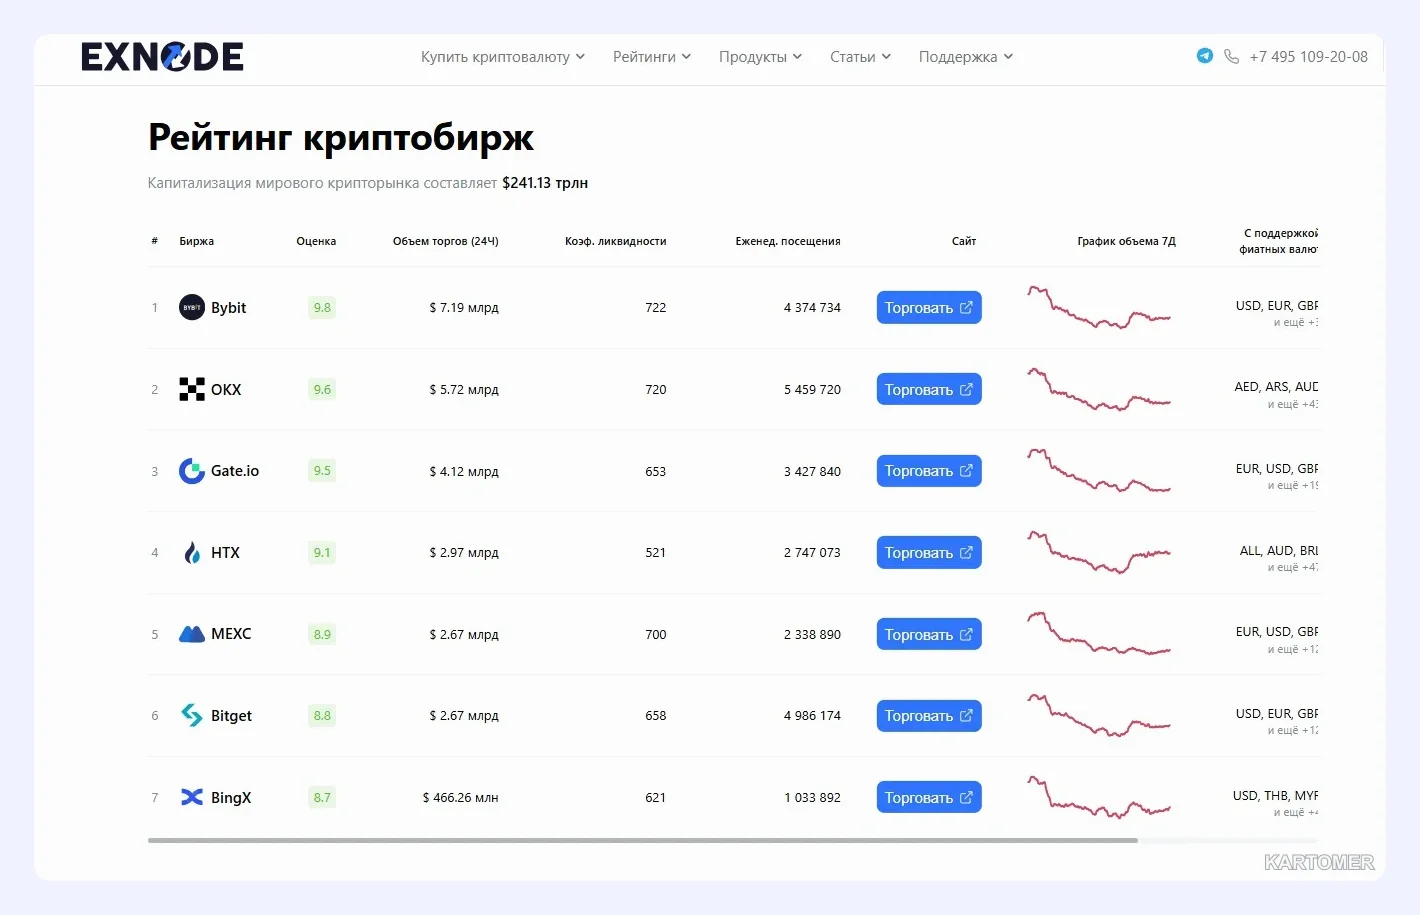Open BingX's 7-day volume chart
The image size is (1420, 915).
point(1099,798)
